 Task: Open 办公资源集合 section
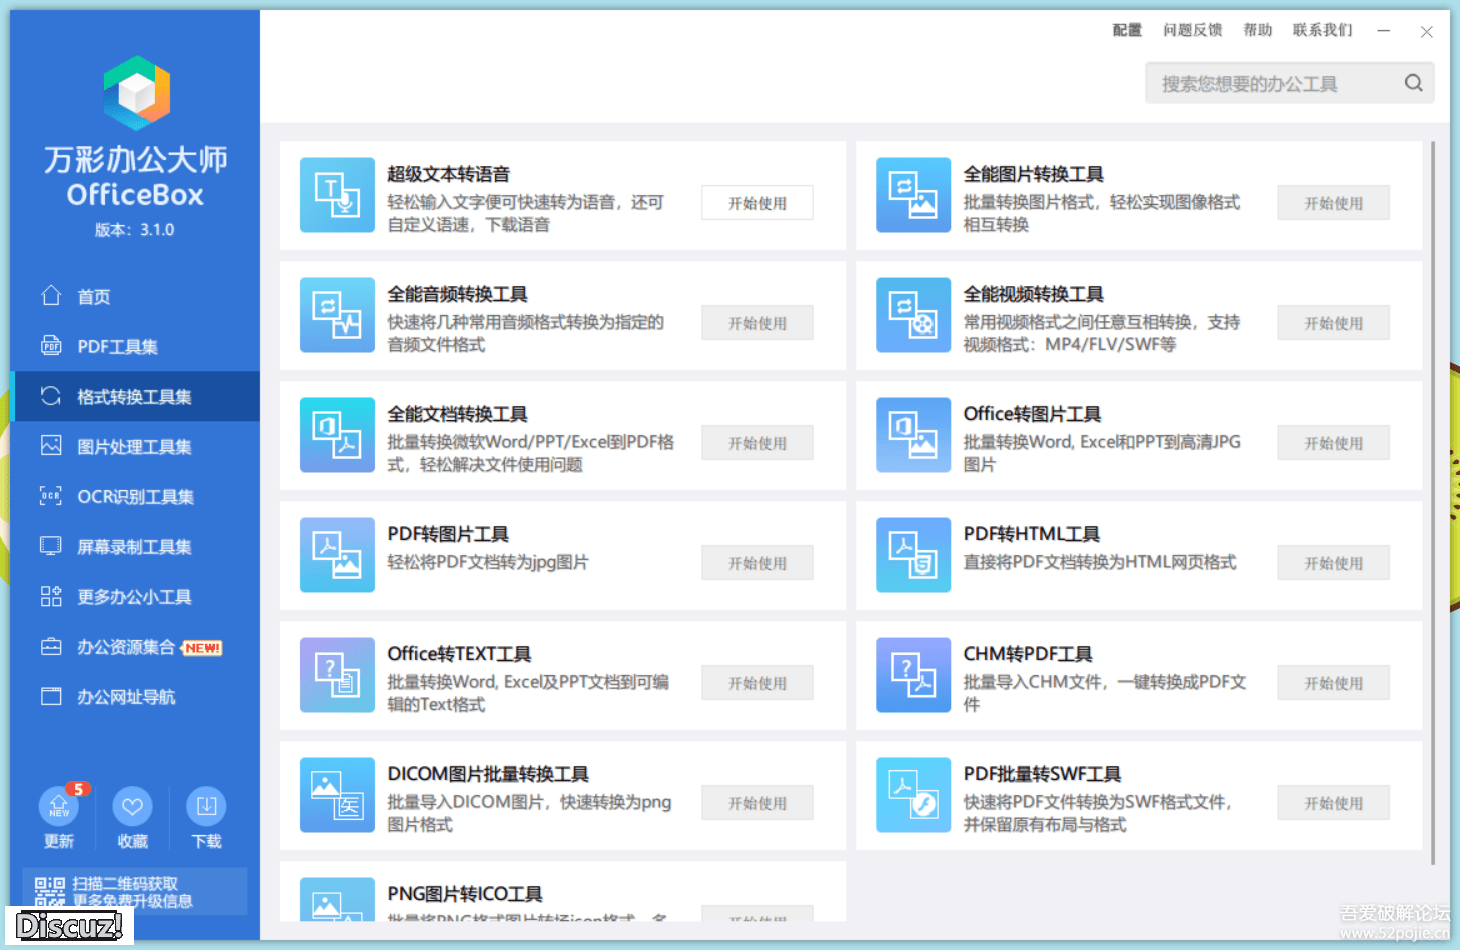[x=135, y=646]
